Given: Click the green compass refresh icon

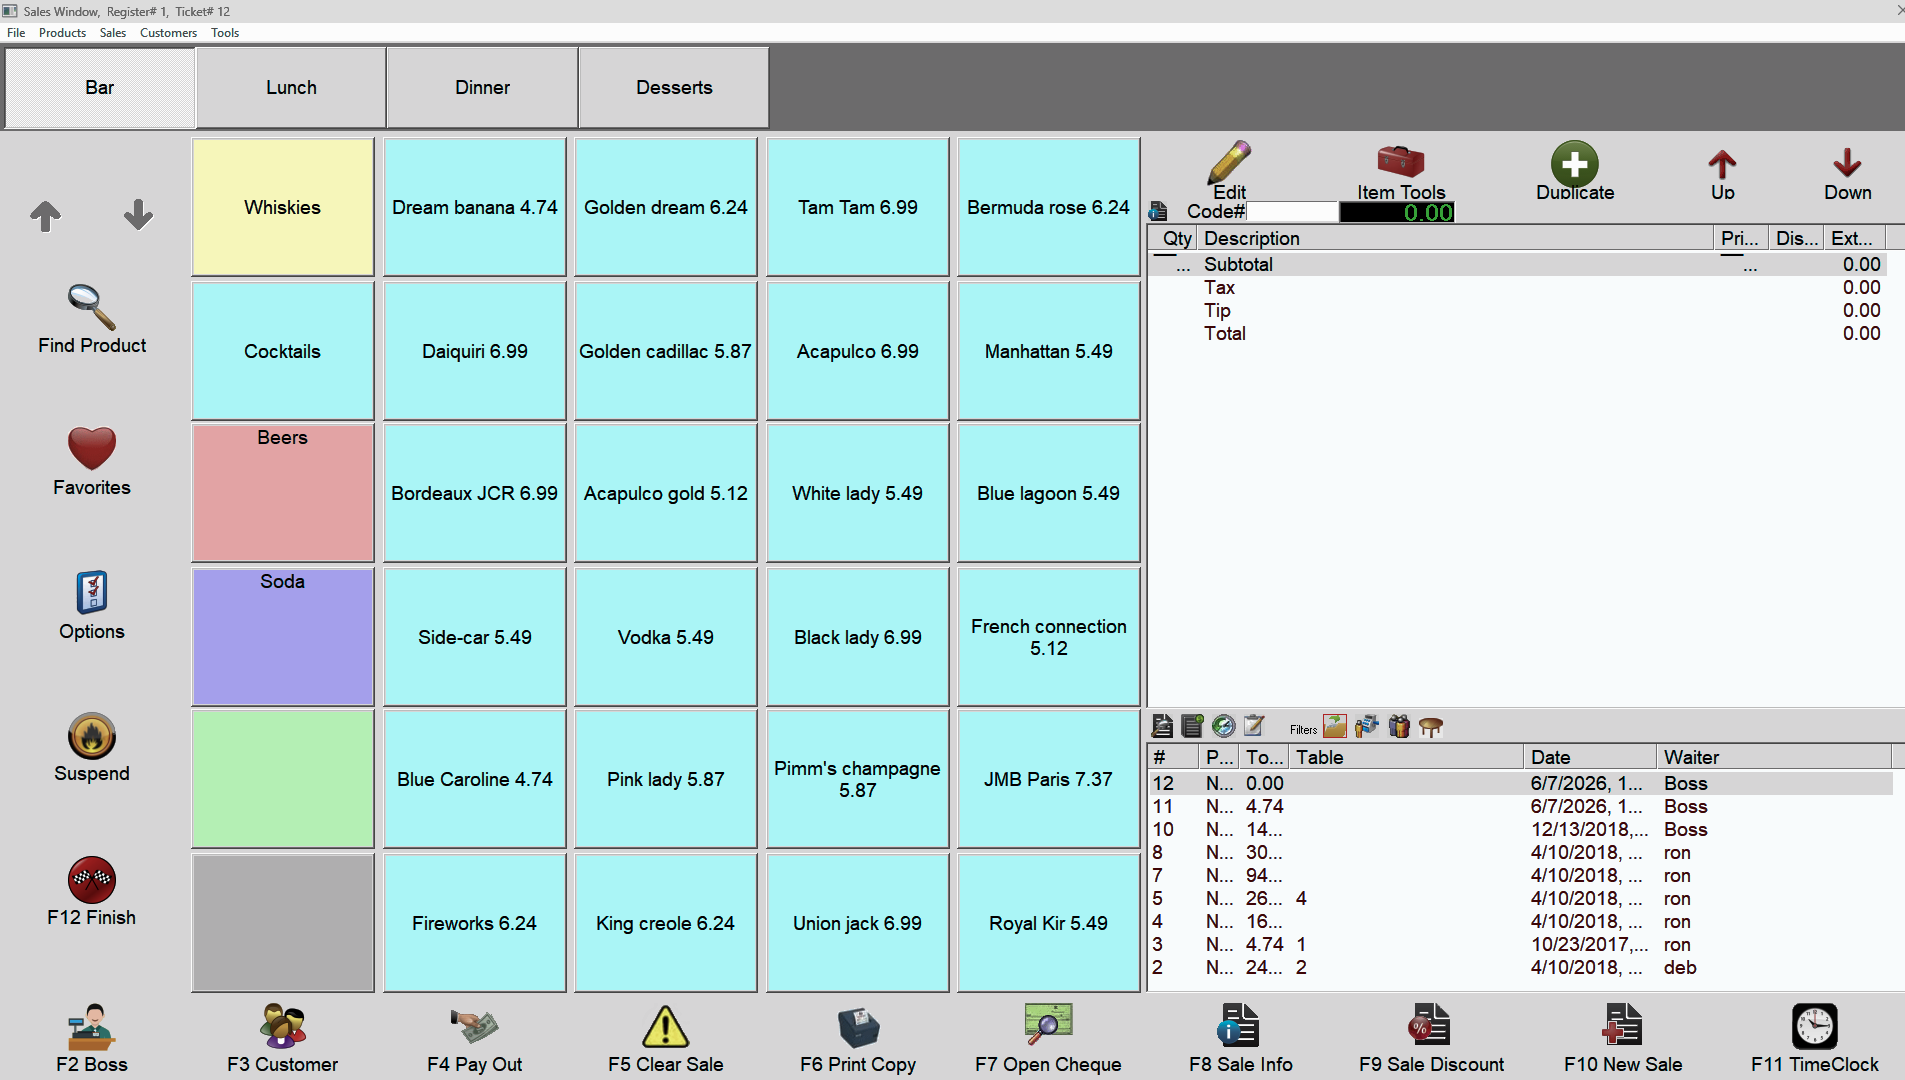Looking at the screenshot, I should pyautogui.click(x=1223, y=726).
